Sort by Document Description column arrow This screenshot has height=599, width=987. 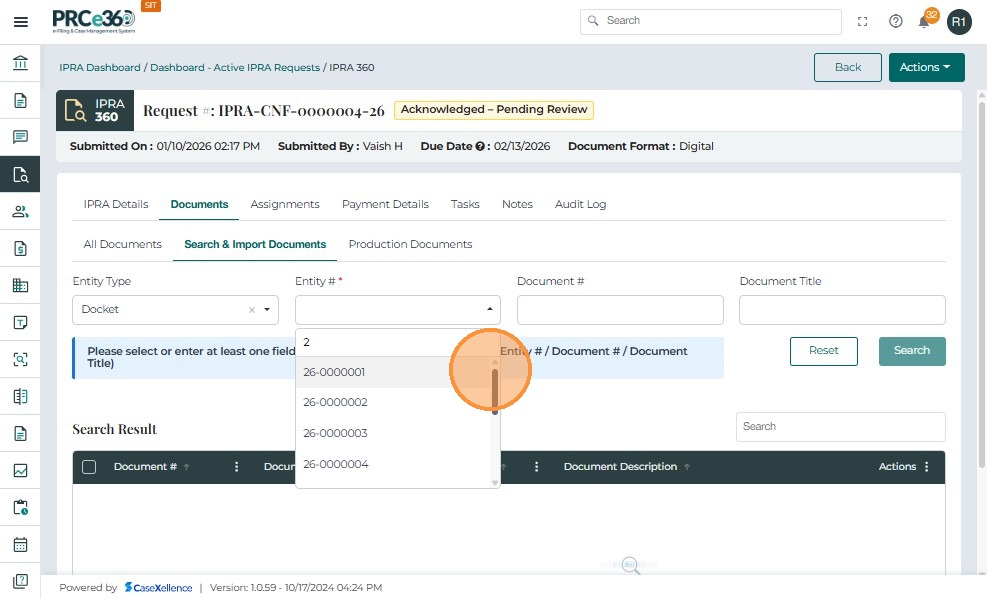point(687,467)
